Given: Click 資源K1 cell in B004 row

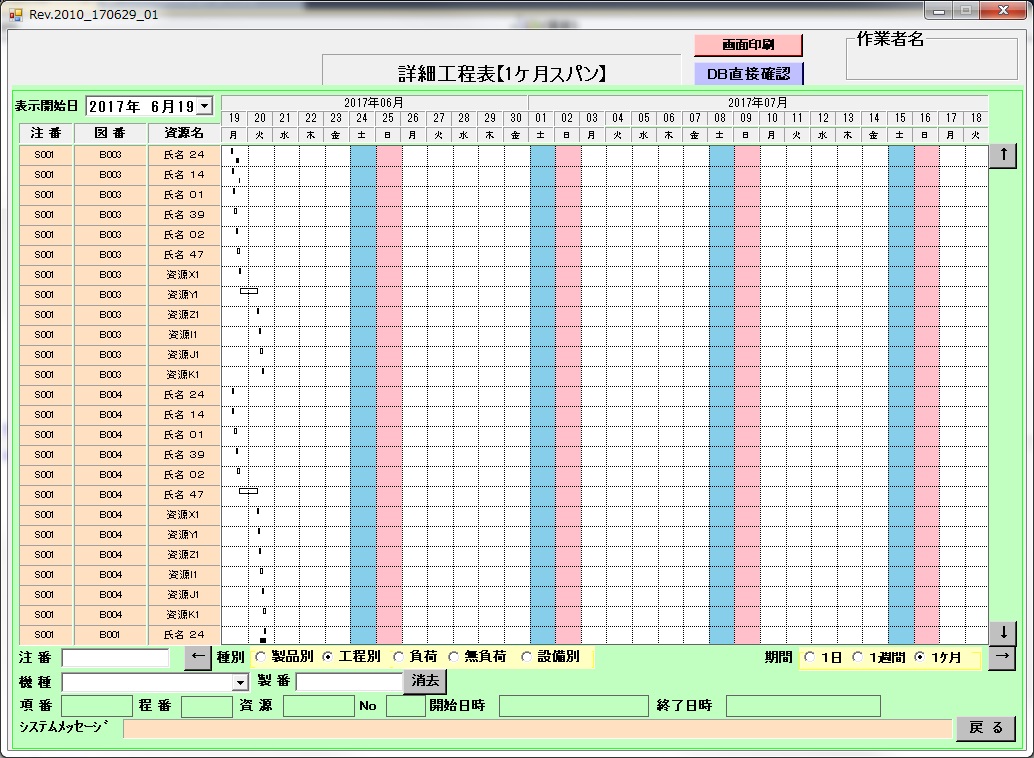Looking at the screenshot, I should point(184,615).
